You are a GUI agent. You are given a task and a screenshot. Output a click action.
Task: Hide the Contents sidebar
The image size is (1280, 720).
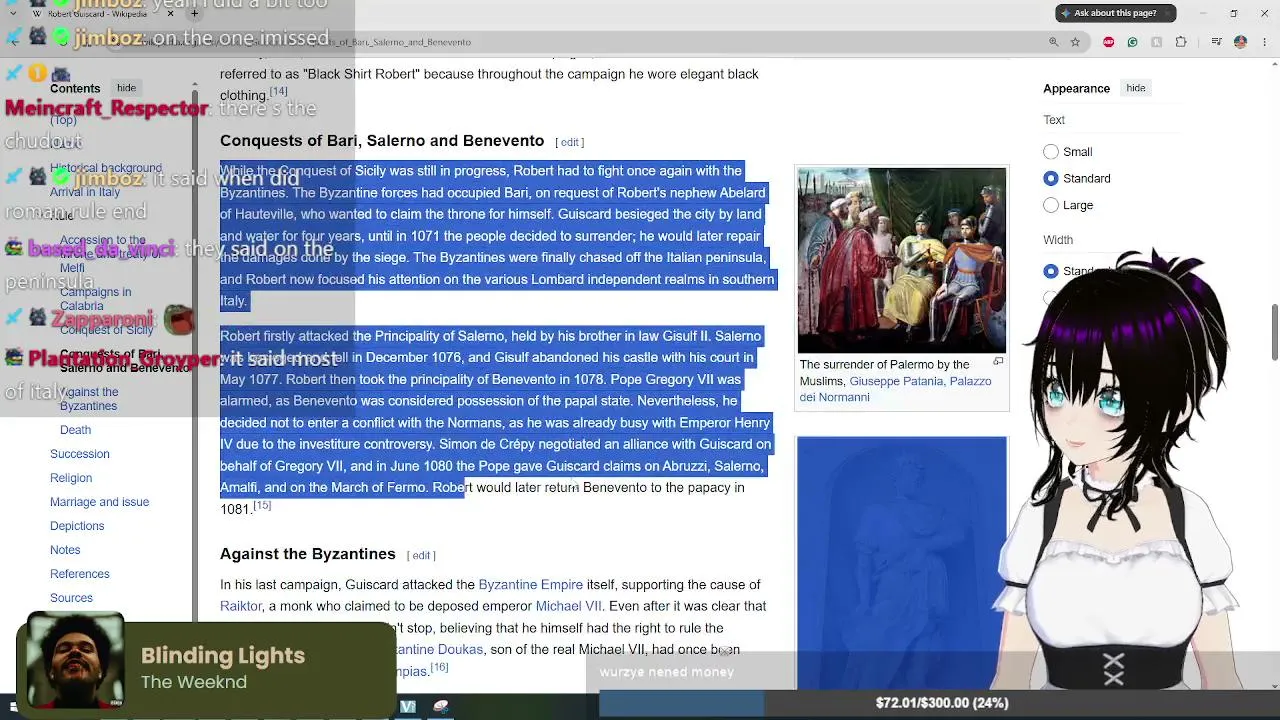click(126, 88)
